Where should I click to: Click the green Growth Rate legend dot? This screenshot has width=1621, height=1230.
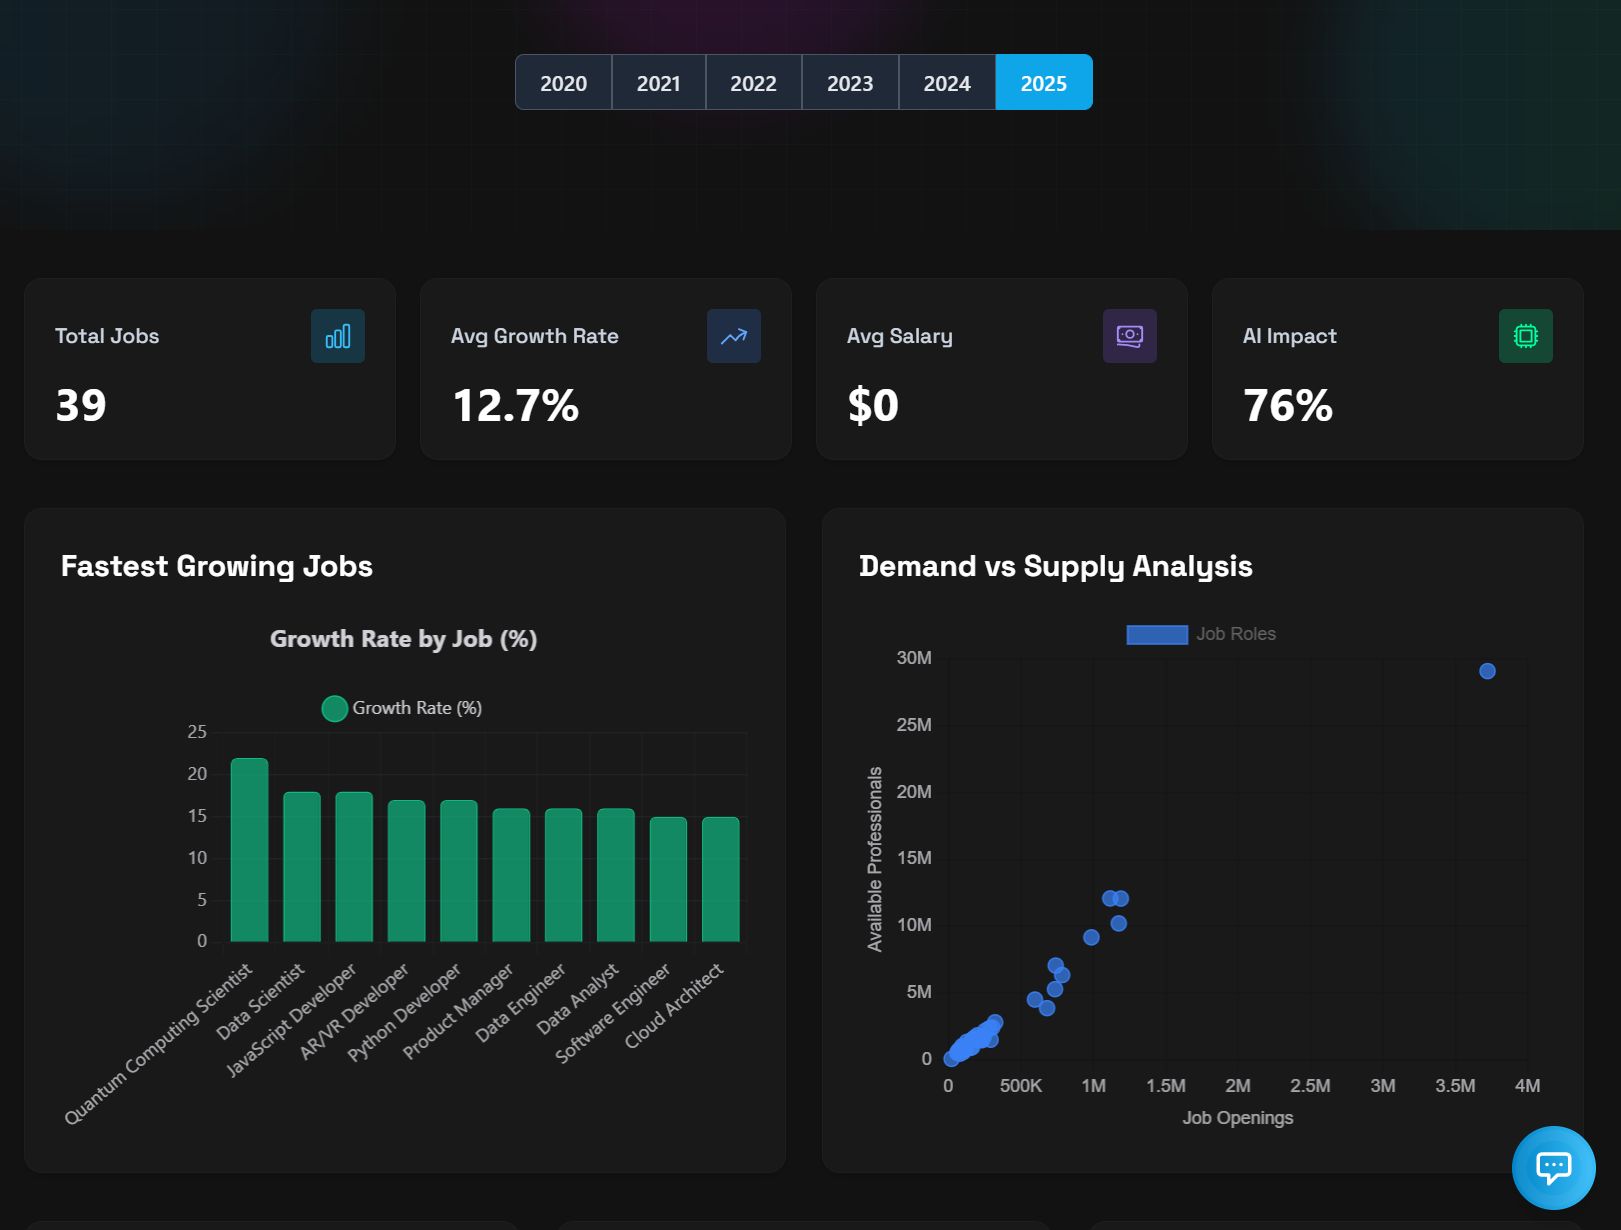(x=334, y=708)
